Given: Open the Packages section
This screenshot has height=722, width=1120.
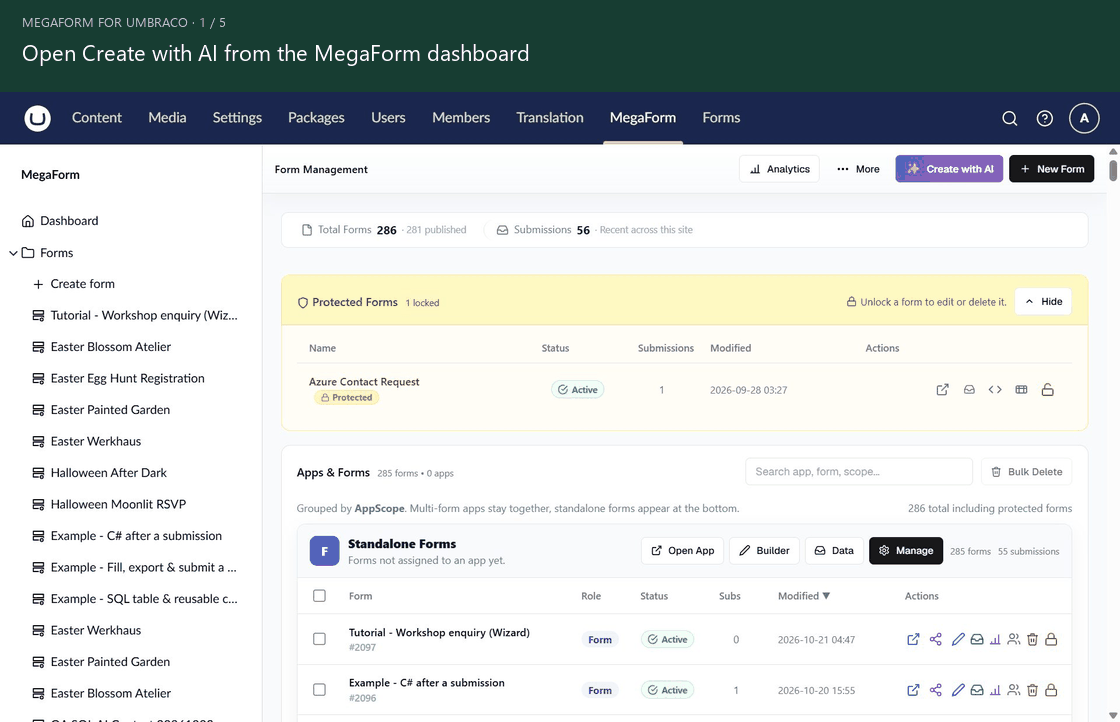Looking at the screenshot, I should 316,118.
